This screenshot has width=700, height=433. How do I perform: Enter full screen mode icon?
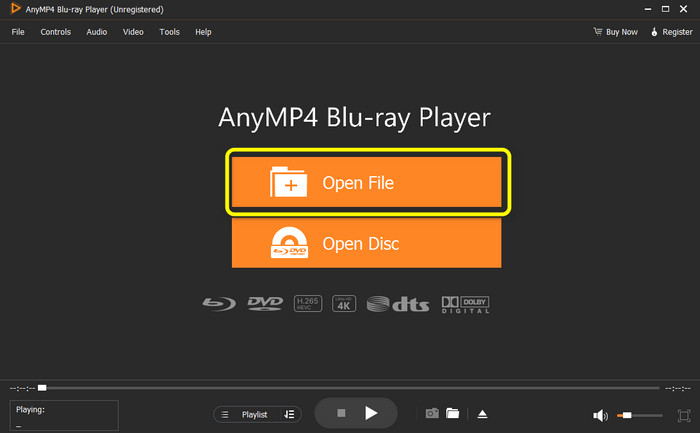point(684,416)
